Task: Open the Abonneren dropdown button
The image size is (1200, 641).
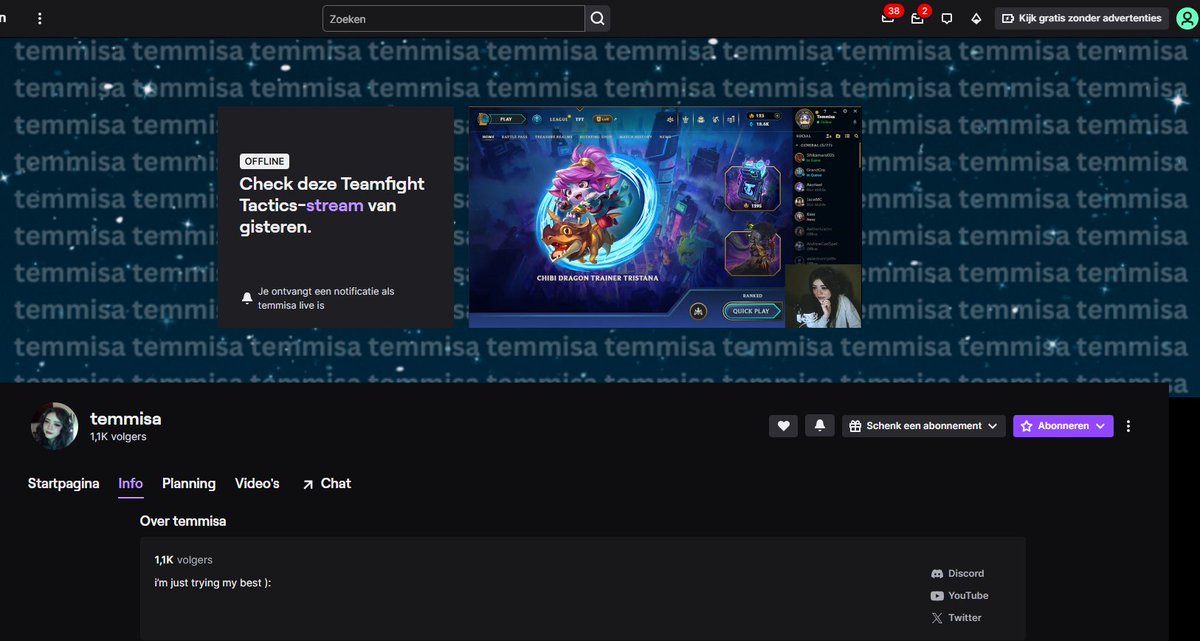Action: click(1063, 426)
